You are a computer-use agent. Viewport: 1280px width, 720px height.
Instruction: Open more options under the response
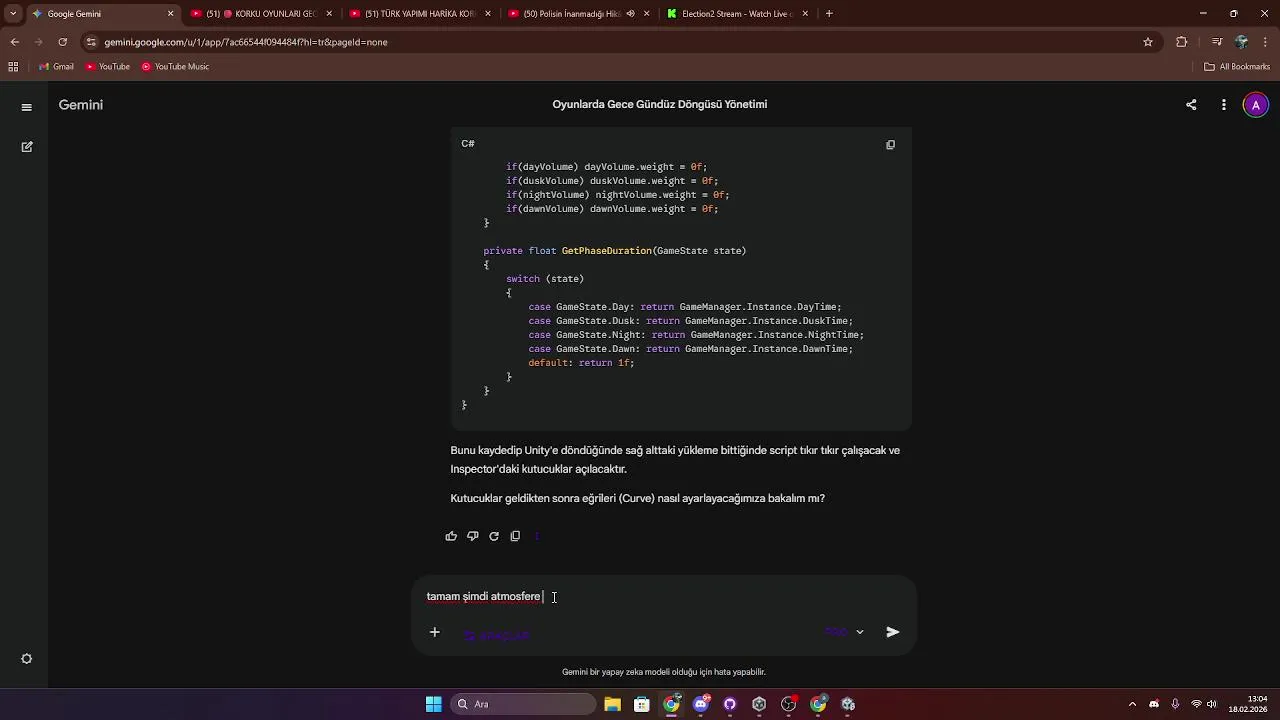[x=537, y=536]
